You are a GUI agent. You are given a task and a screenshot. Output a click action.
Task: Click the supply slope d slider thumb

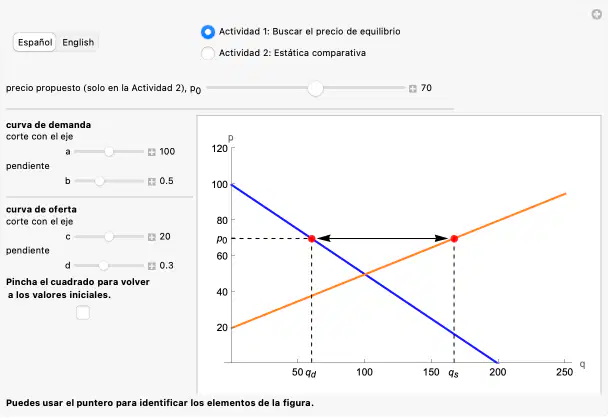103,266
